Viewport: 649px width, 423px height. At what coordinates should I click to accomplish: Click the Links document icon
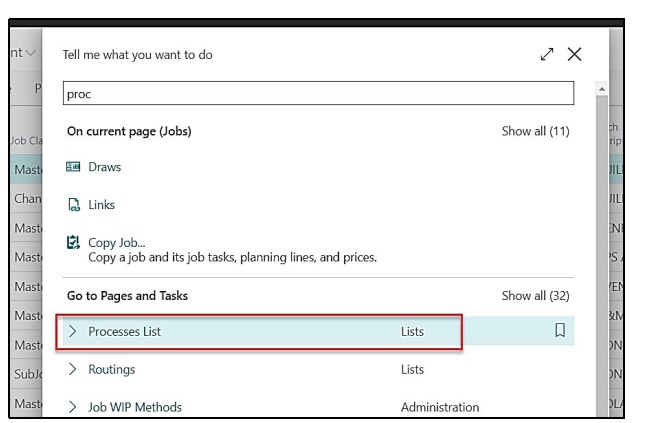(72, 205)
